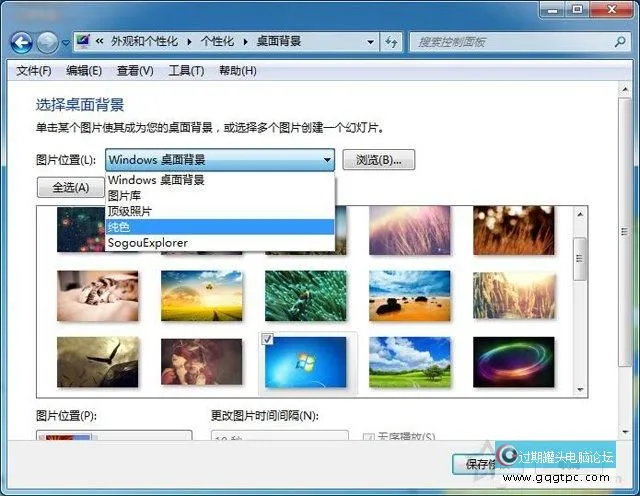Image resolution: width=640 pixels, height=496 pixels.
Task: Select the yellow field road wallpaper
Action: coord(202,296)
